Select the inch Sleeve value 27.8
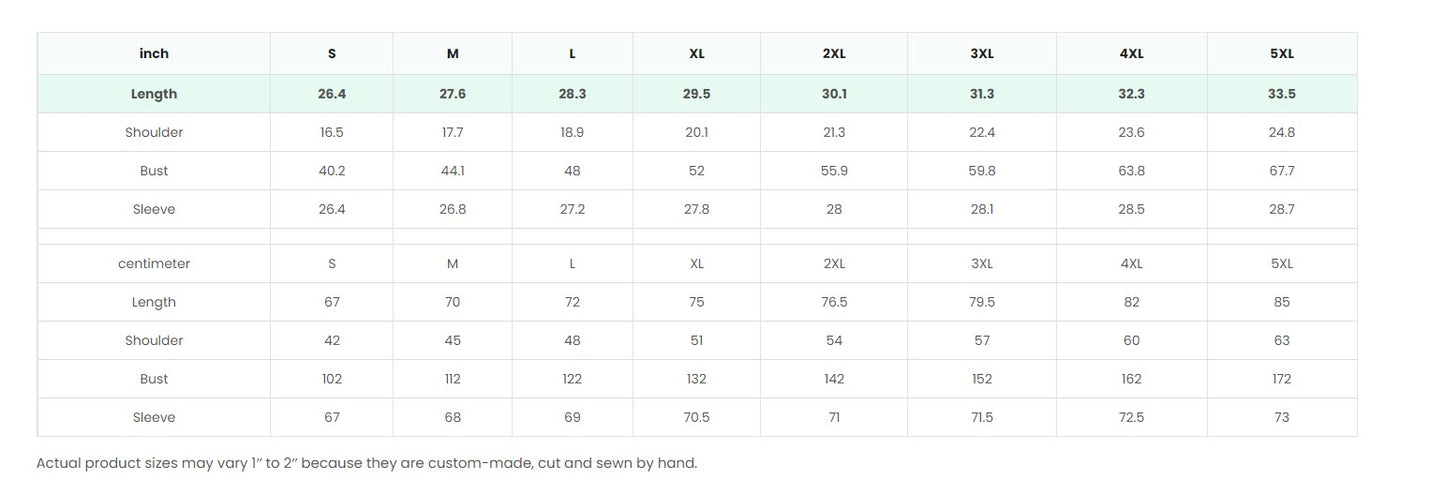Screen dimensions: 1445x495 (696, 210)
